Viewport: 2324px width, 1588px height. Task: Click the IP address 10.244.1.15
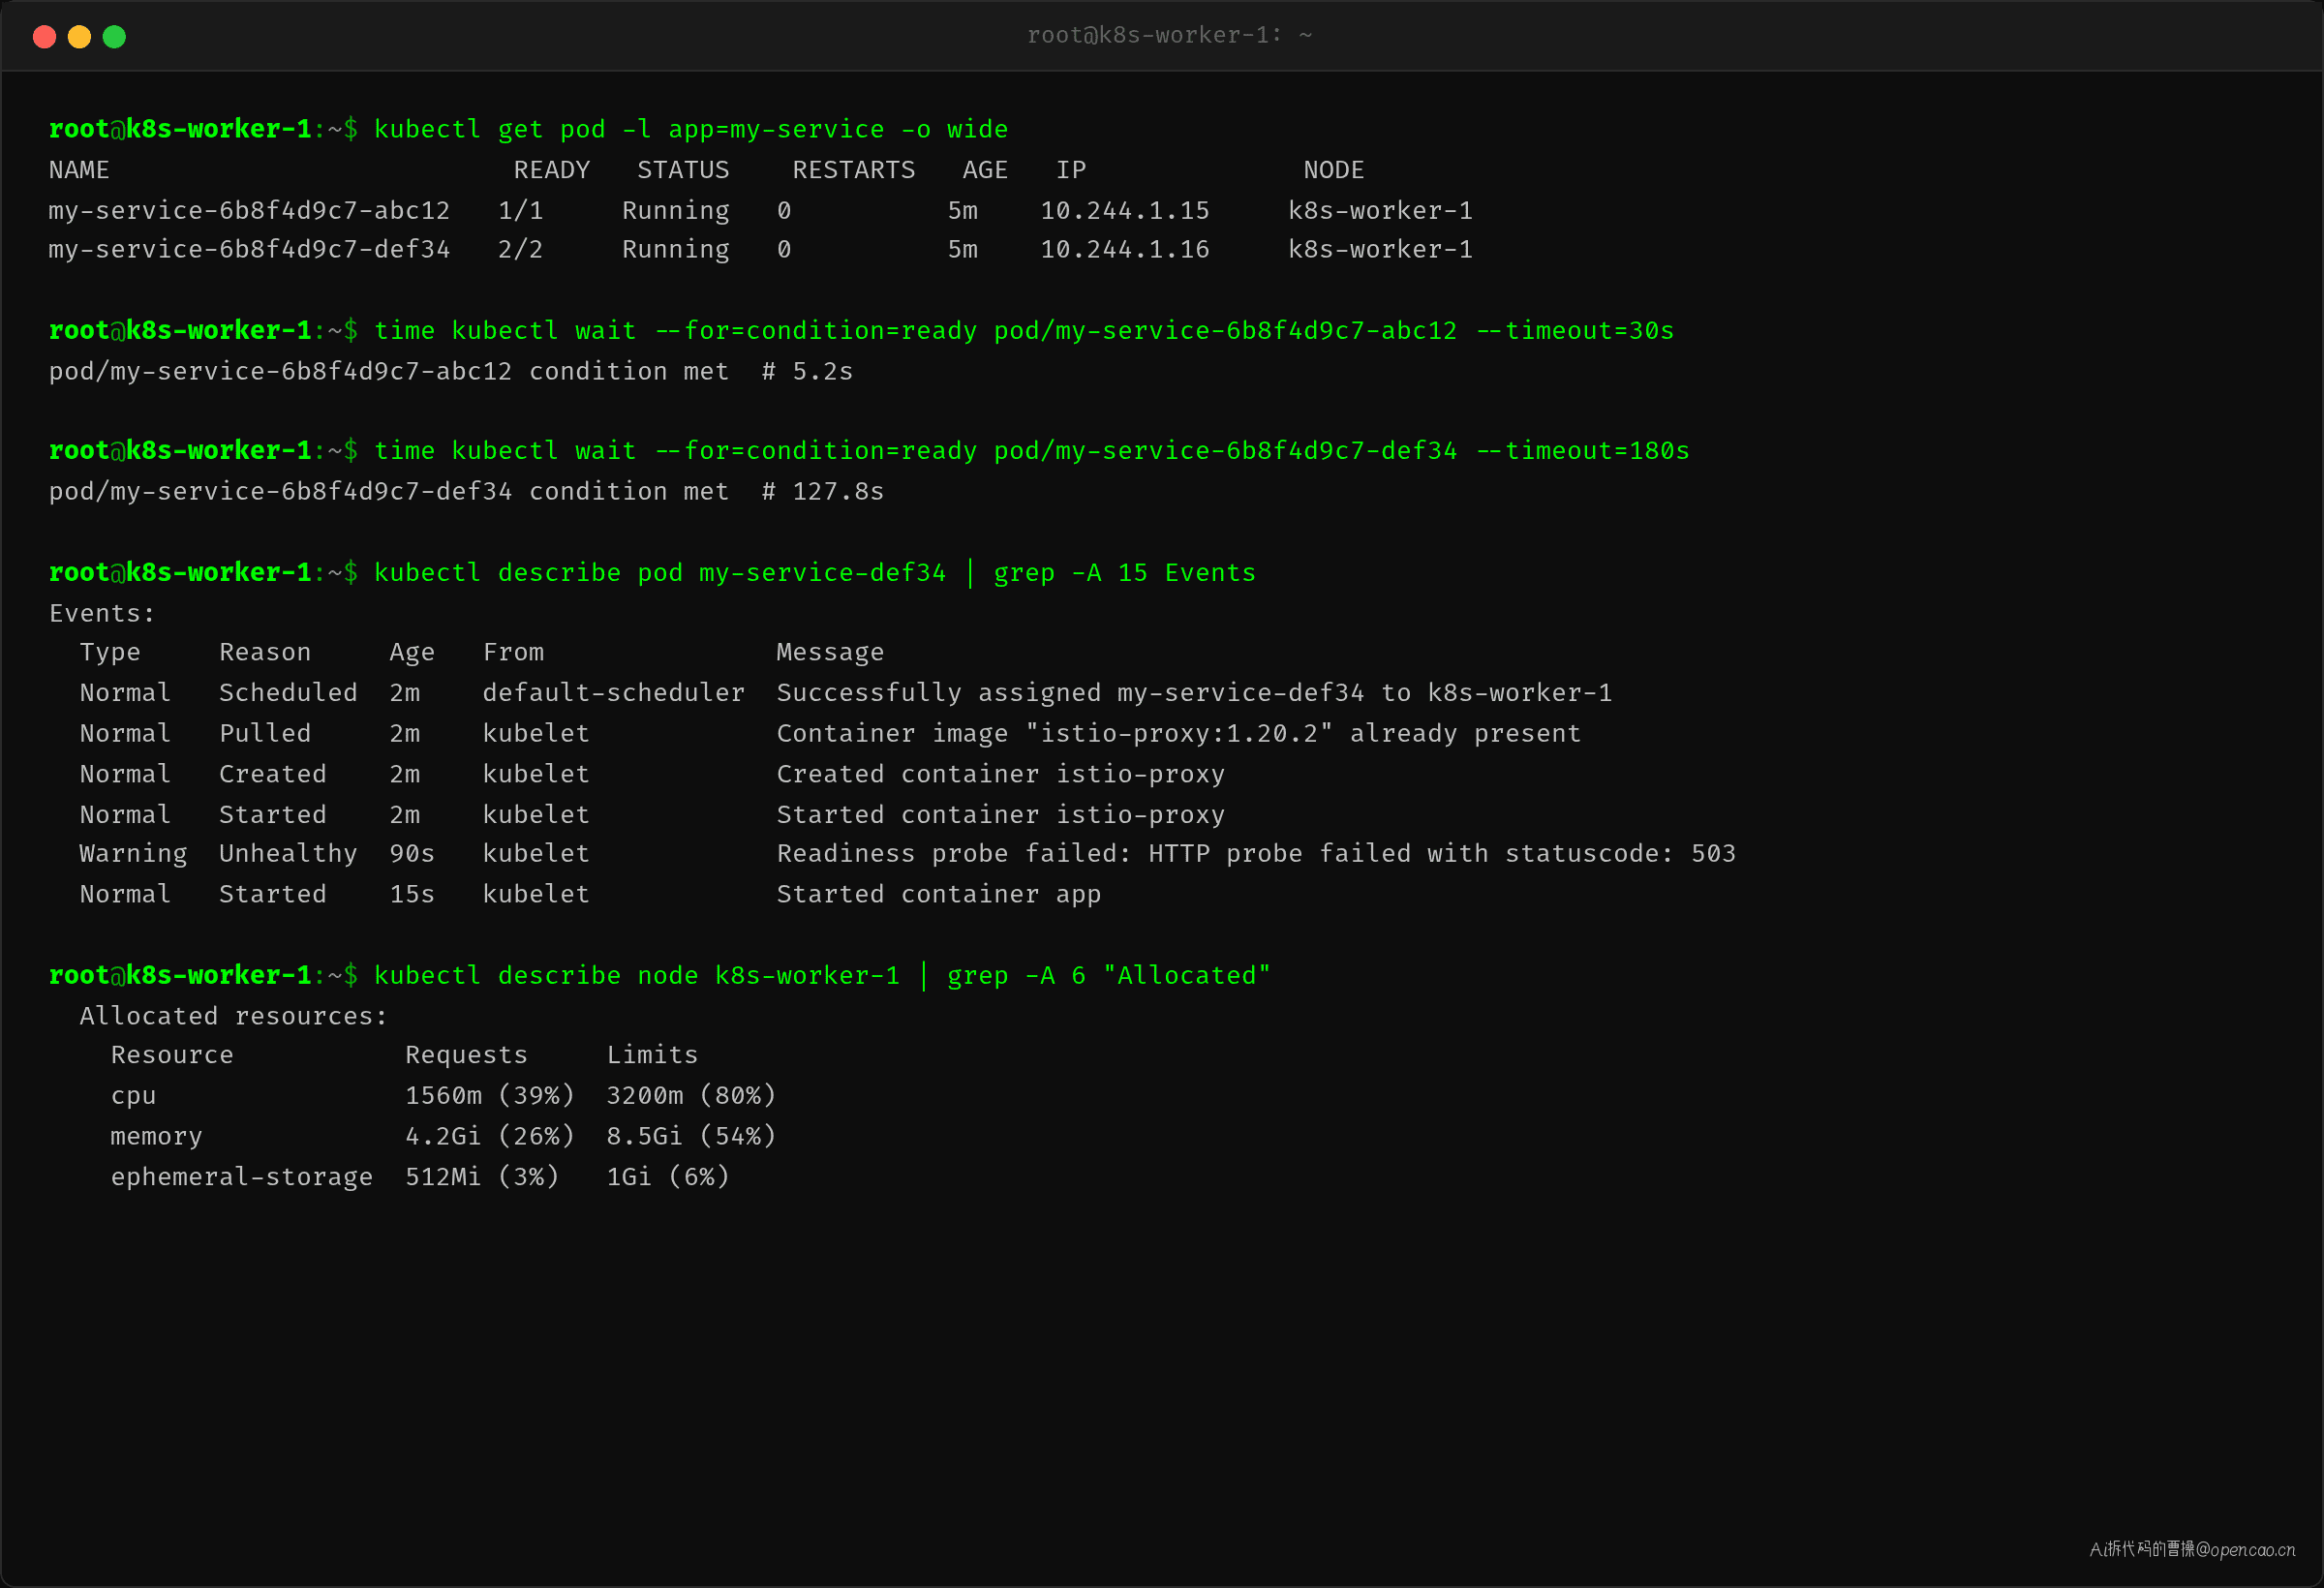1125,211
